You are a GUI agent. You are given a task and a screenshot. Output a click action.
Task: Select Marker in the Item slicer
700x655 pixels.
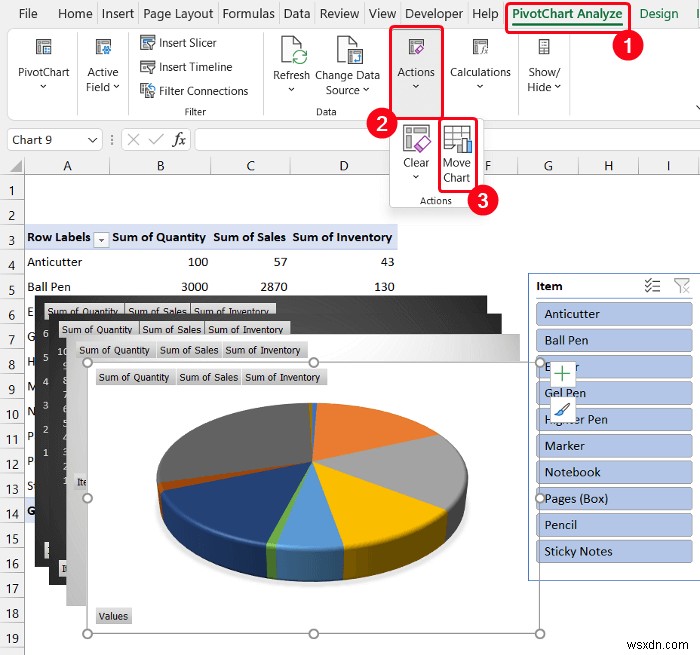[x=614, y=446]
